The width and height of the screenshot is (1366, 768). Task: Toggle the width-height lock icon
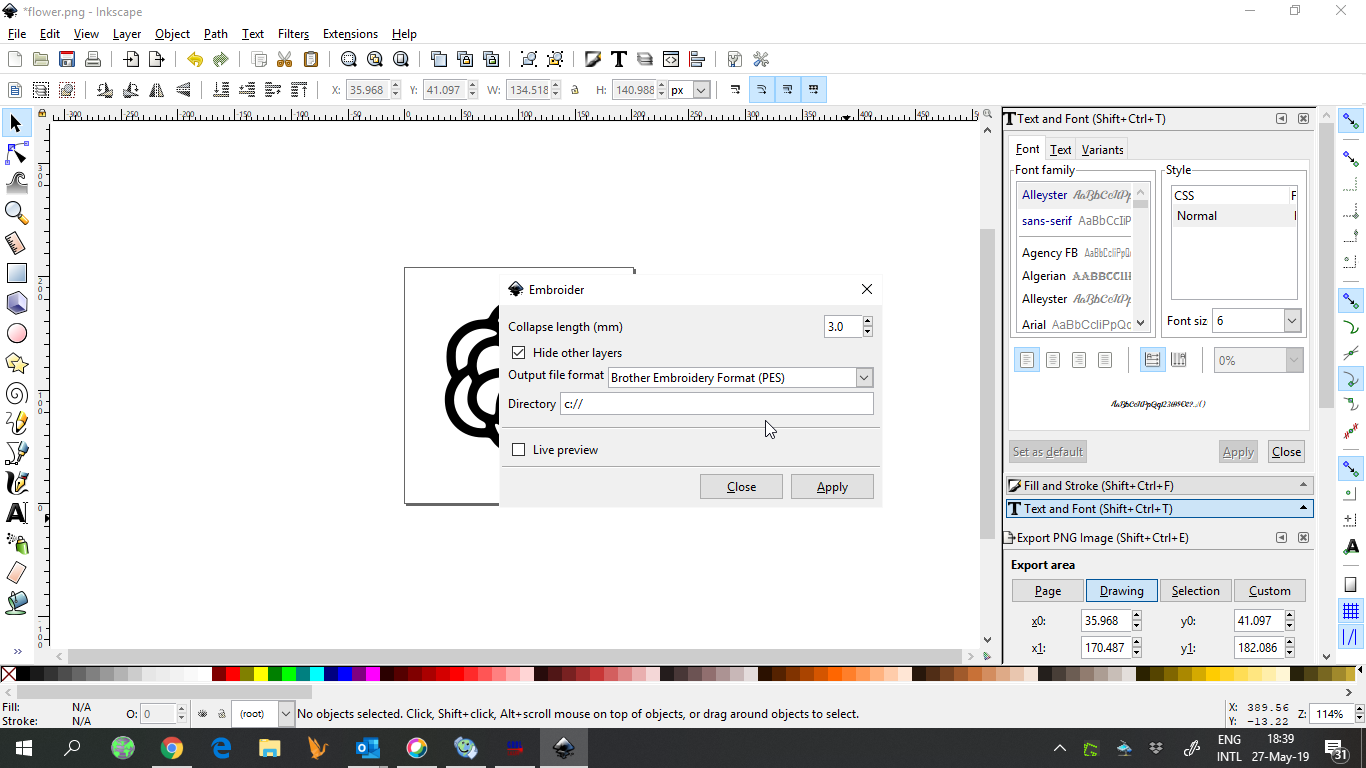click(575, 90)
